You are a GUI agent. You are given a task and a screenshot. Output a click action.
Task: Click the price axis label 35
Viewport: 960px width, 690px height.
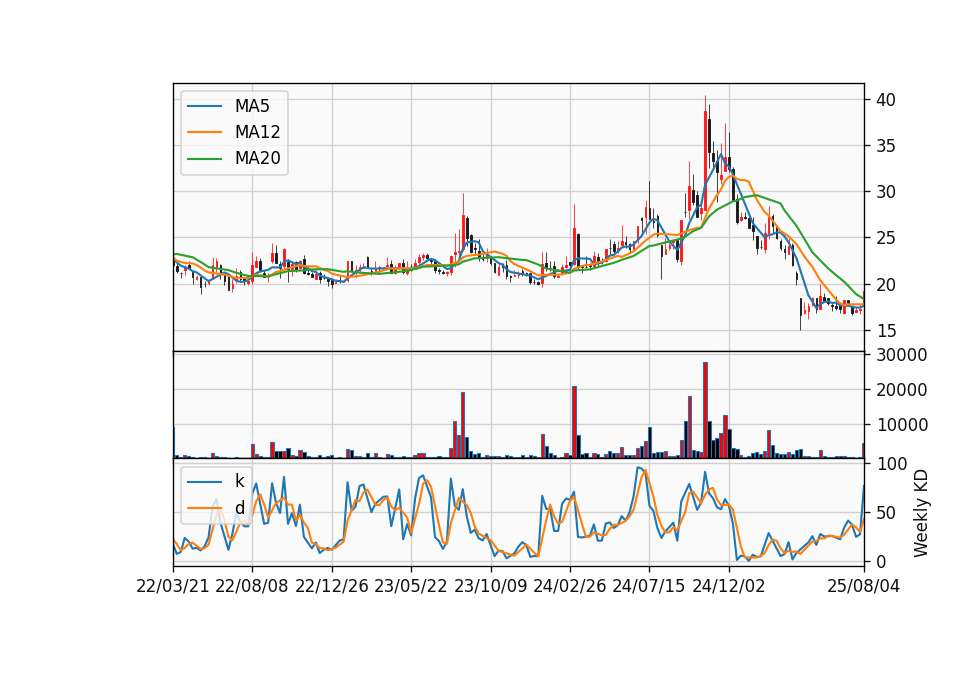click(885, 146)
